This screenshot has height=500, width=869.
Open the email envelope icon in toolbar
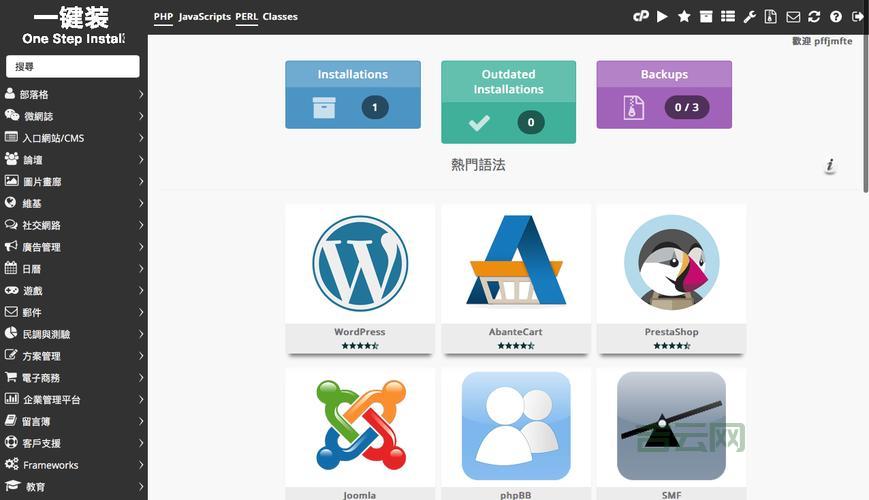tap(793, 17)
